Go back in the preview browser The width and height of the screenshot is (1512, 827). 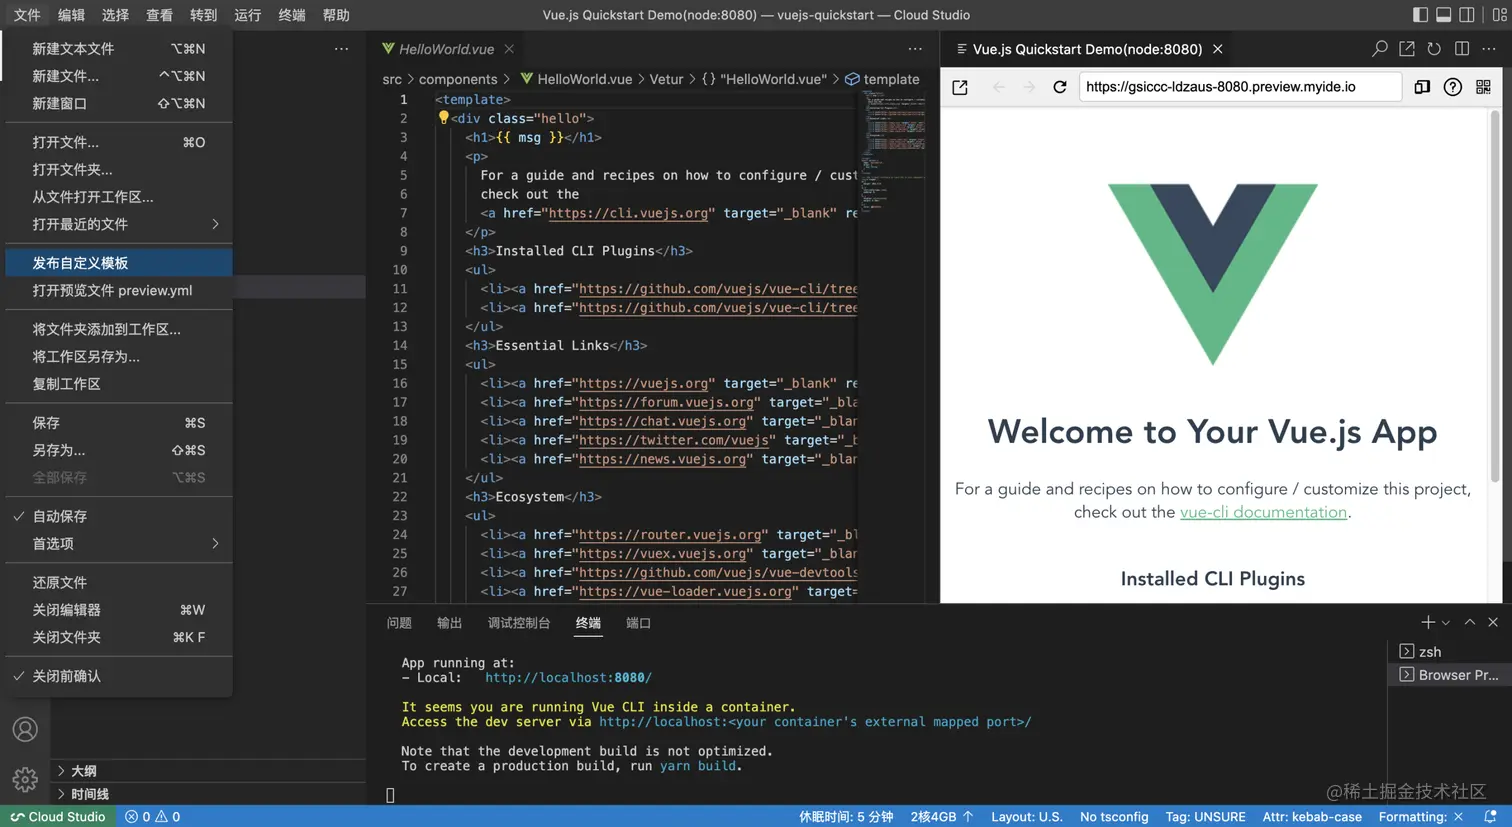[x=998, y=87]
